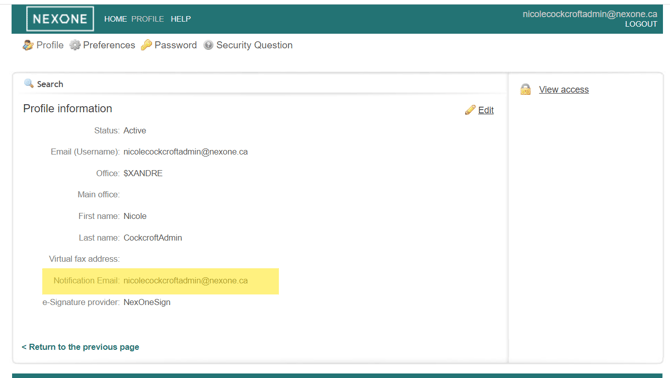The width and height of the screenshot is (670, 378).
Task: Open the HELP menu item
Action: pyautogui.click(x=181, y=19)
